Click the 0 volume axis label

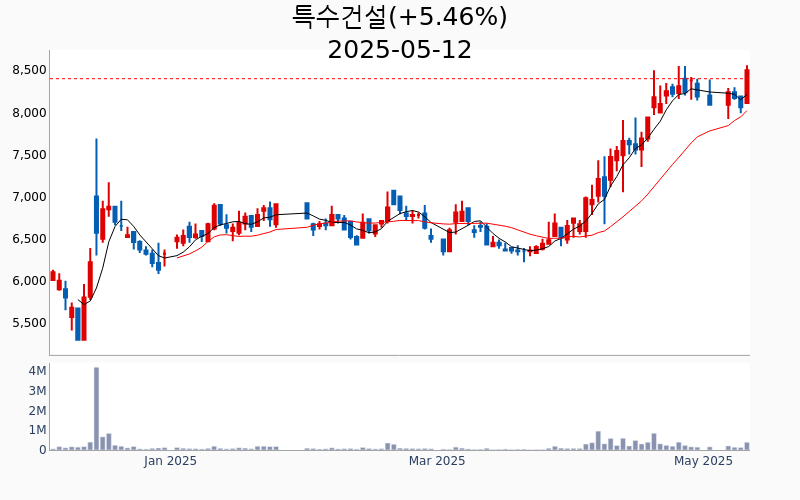click(43, 450)
